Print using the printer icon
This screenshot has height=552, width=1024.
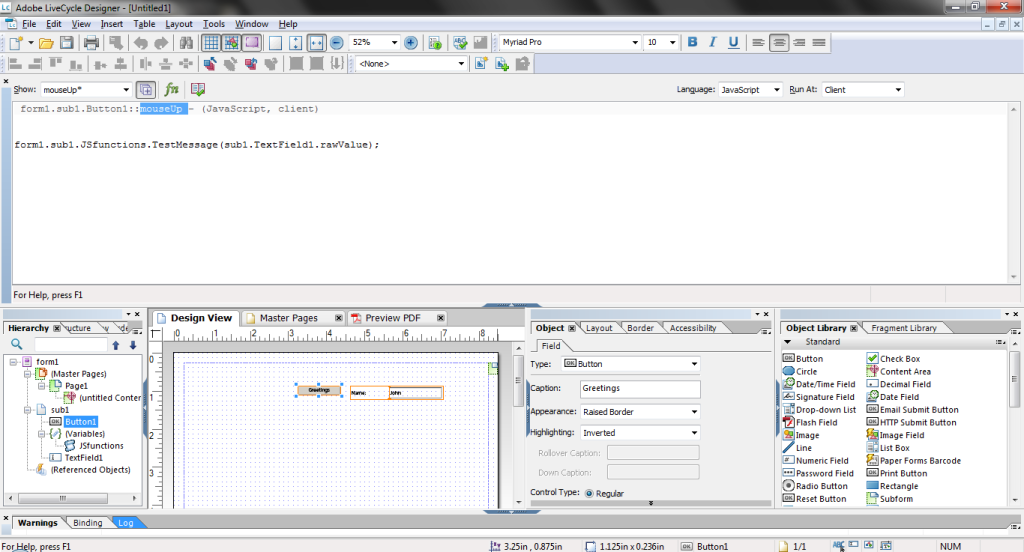[x=91, y=43]
